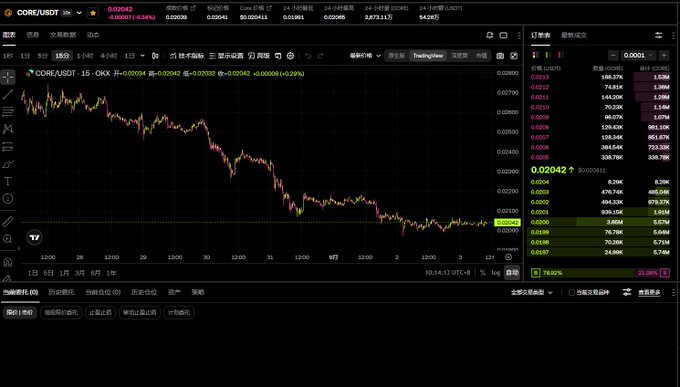Select the brush drawing tool

coord(8,164)
